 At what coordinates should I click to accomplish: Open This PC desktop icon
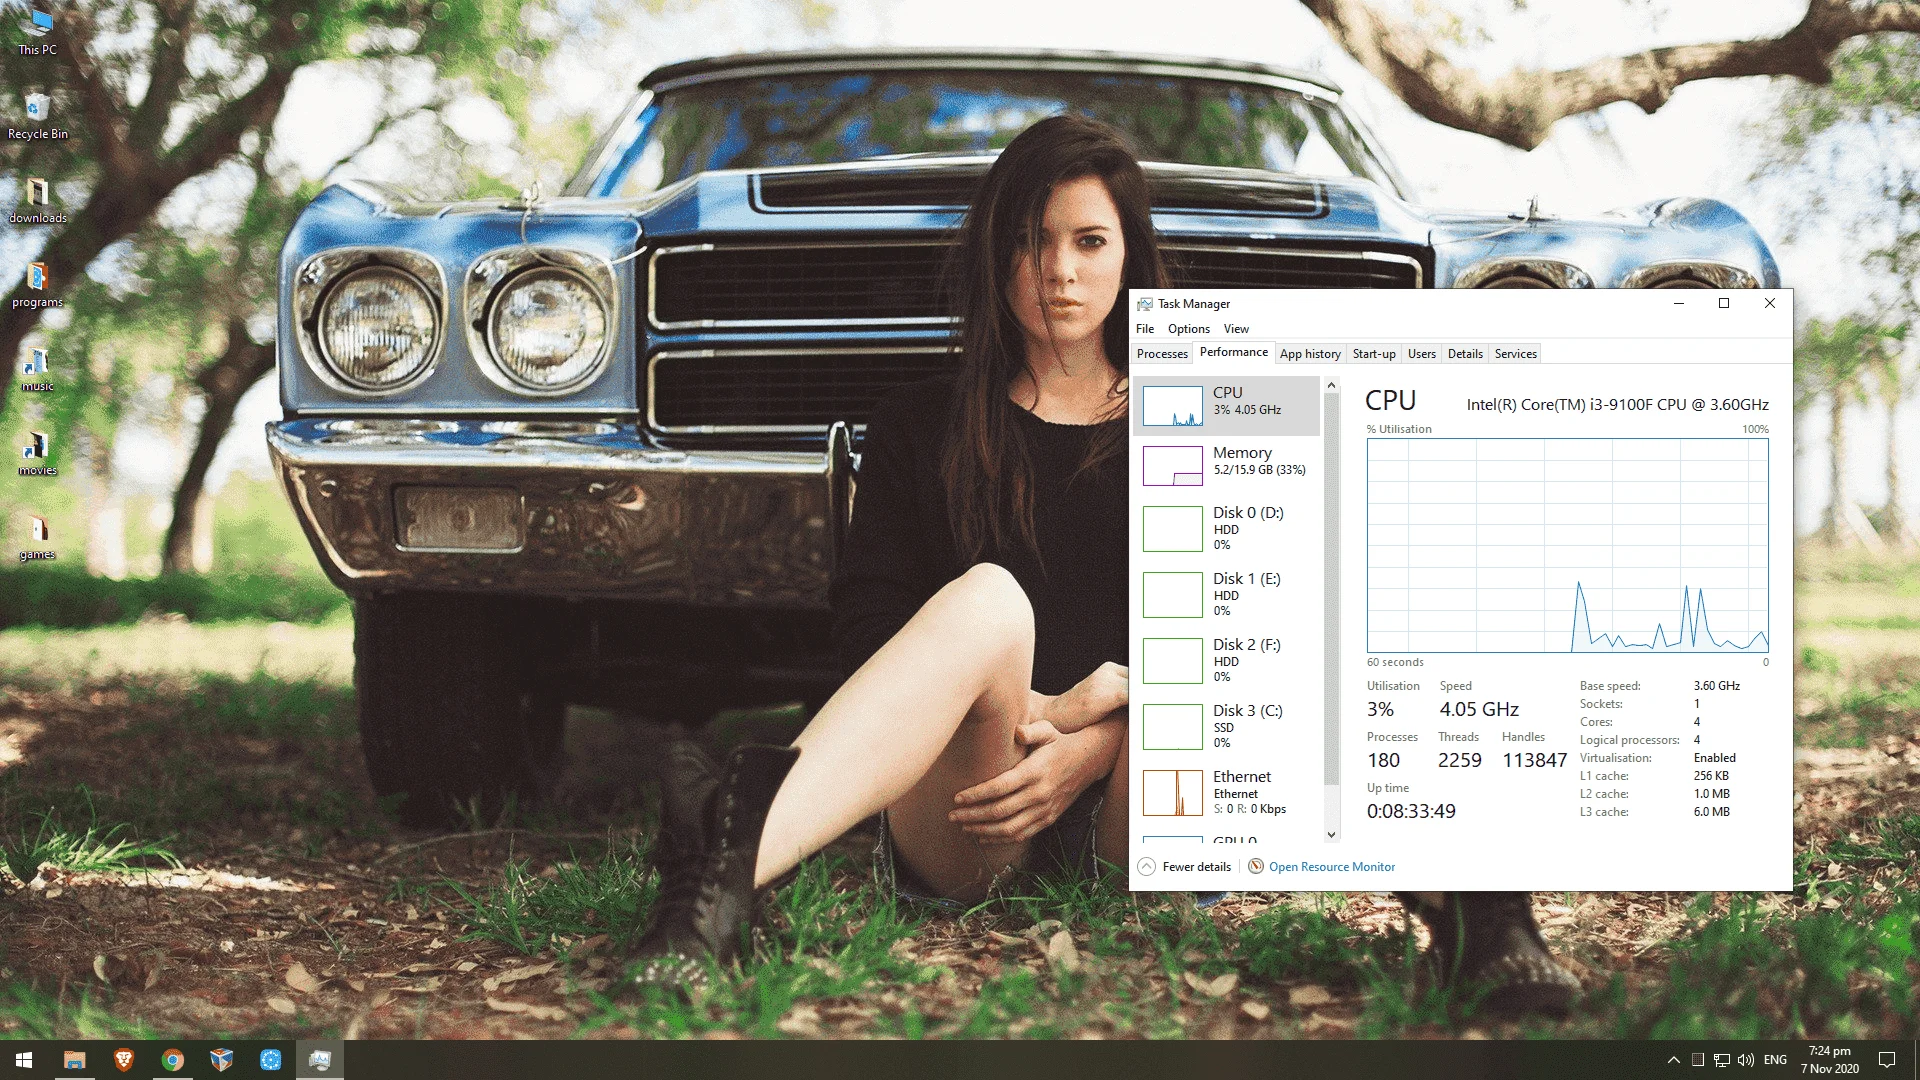tap(37, 31)
